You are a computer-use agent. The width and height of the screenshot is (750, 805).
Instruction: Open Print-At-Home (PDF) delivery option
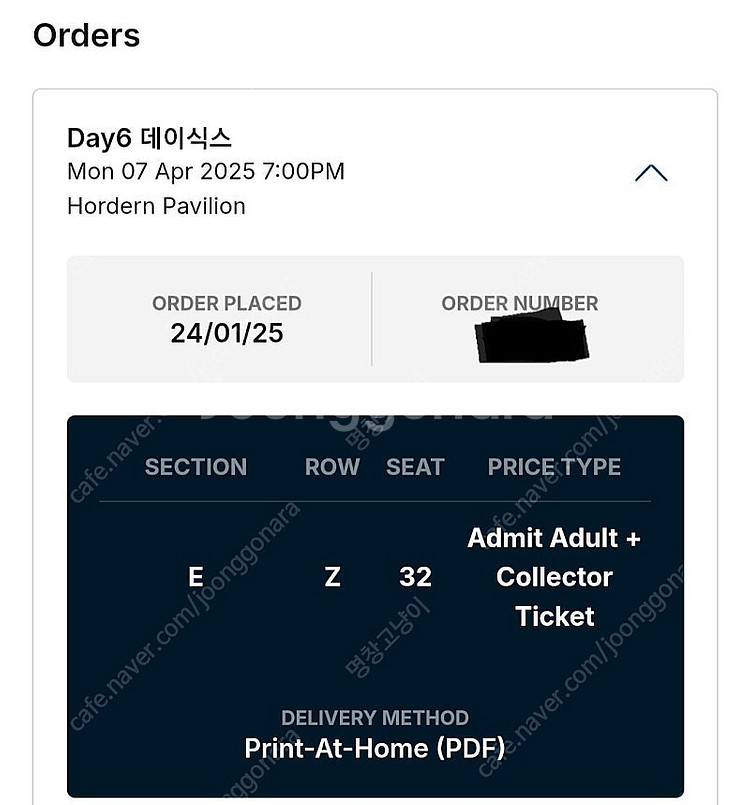tap(375, 748)
